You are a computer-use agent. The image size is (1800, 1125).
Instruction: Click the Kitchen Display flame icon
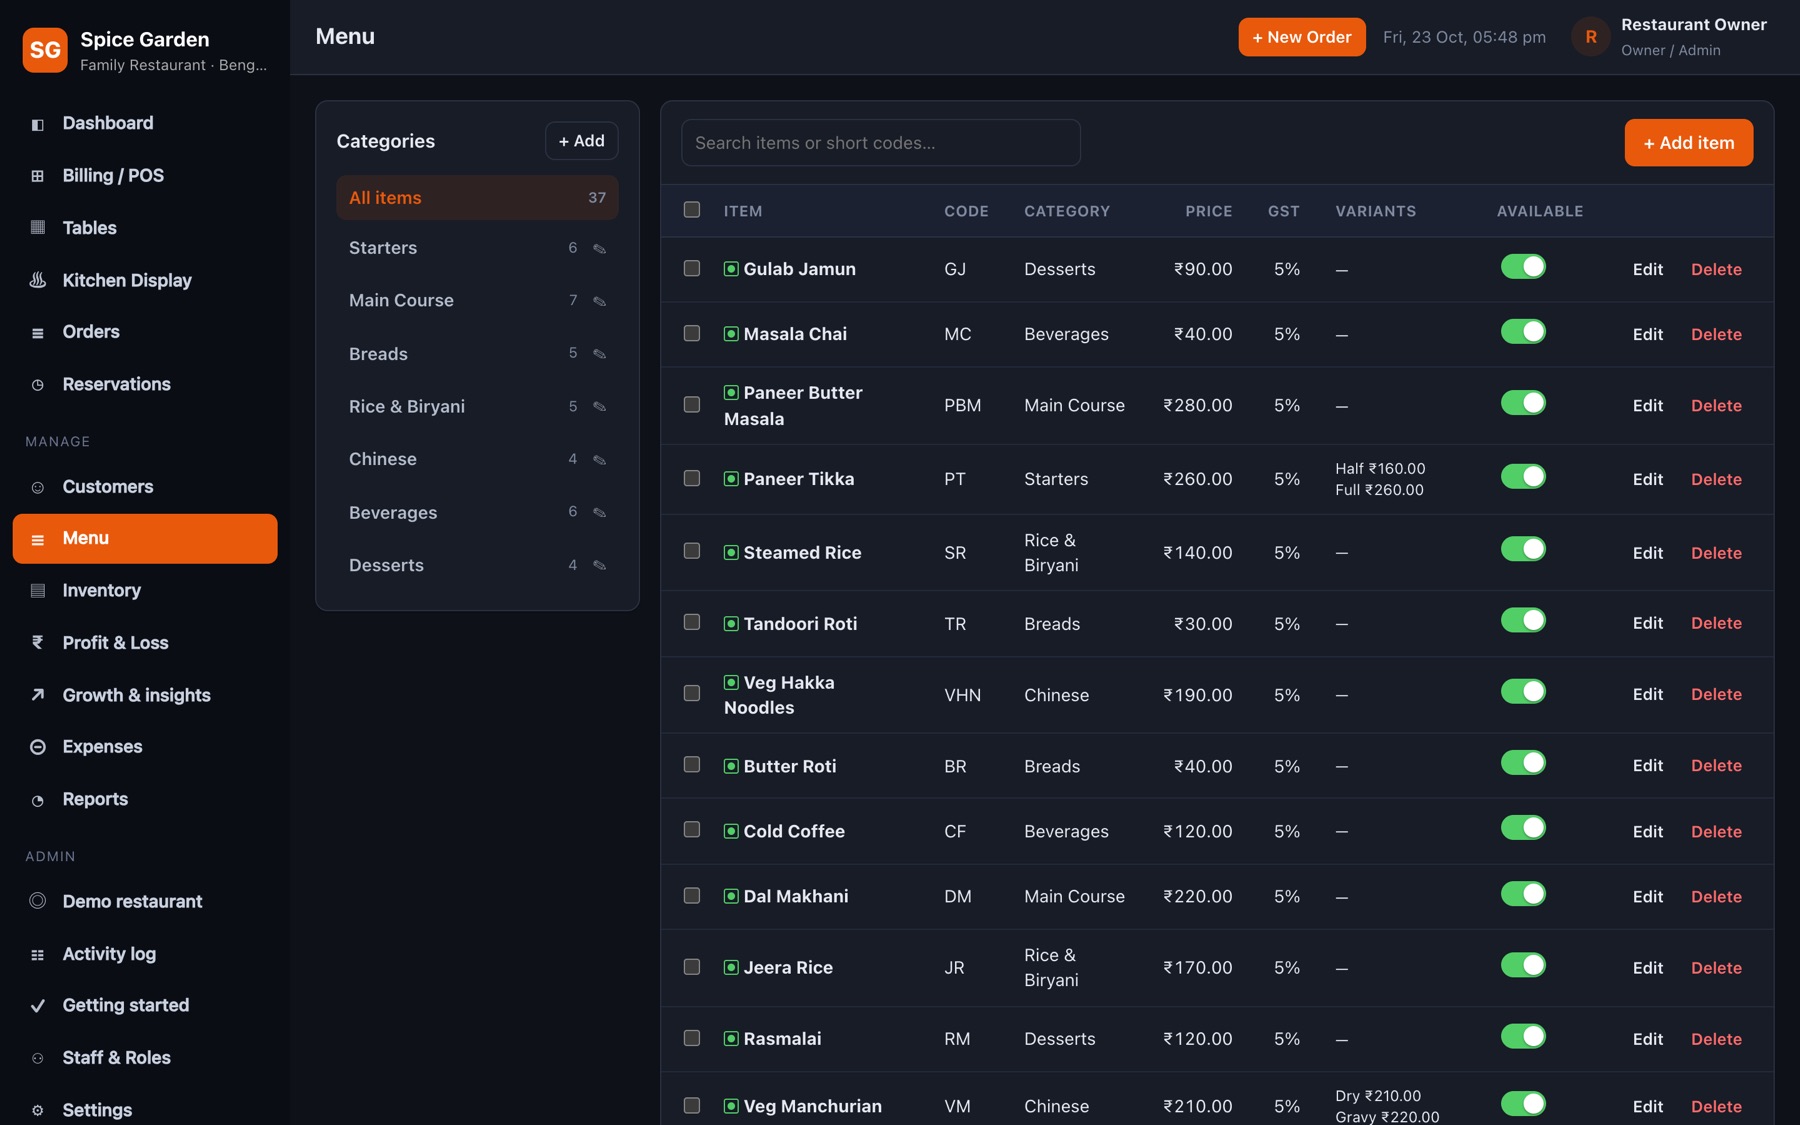37,280
